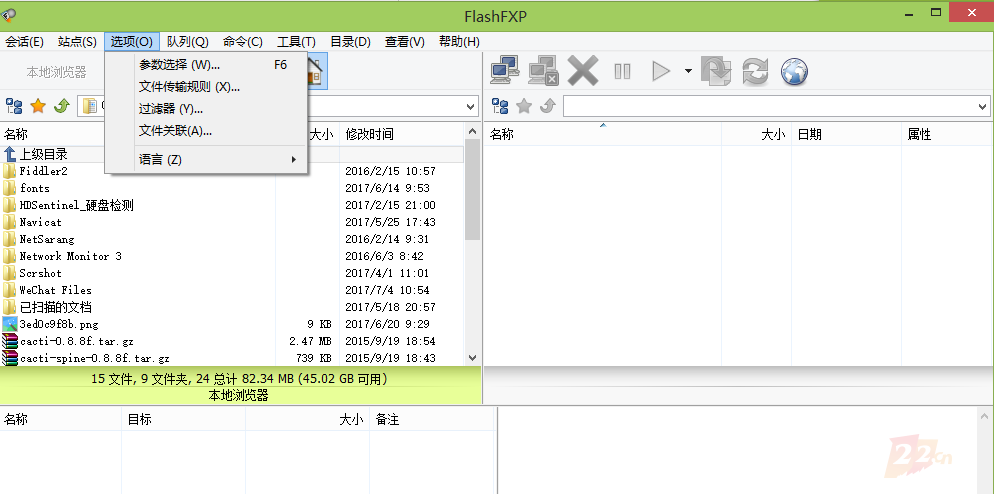Close the open 选项(O) menu
The image size is (994, 494).
pyautogui.click(x=132, y=42)
